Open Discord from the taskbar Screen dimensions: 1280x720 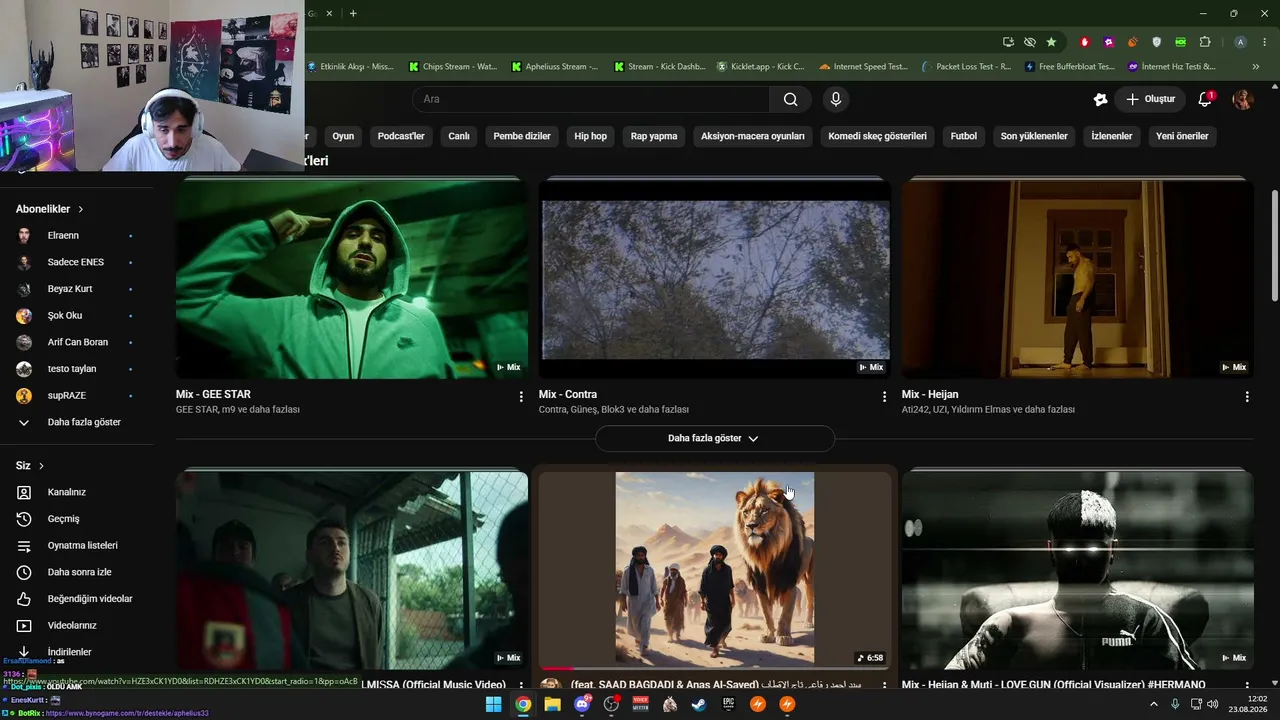click(x=582, y=704)
